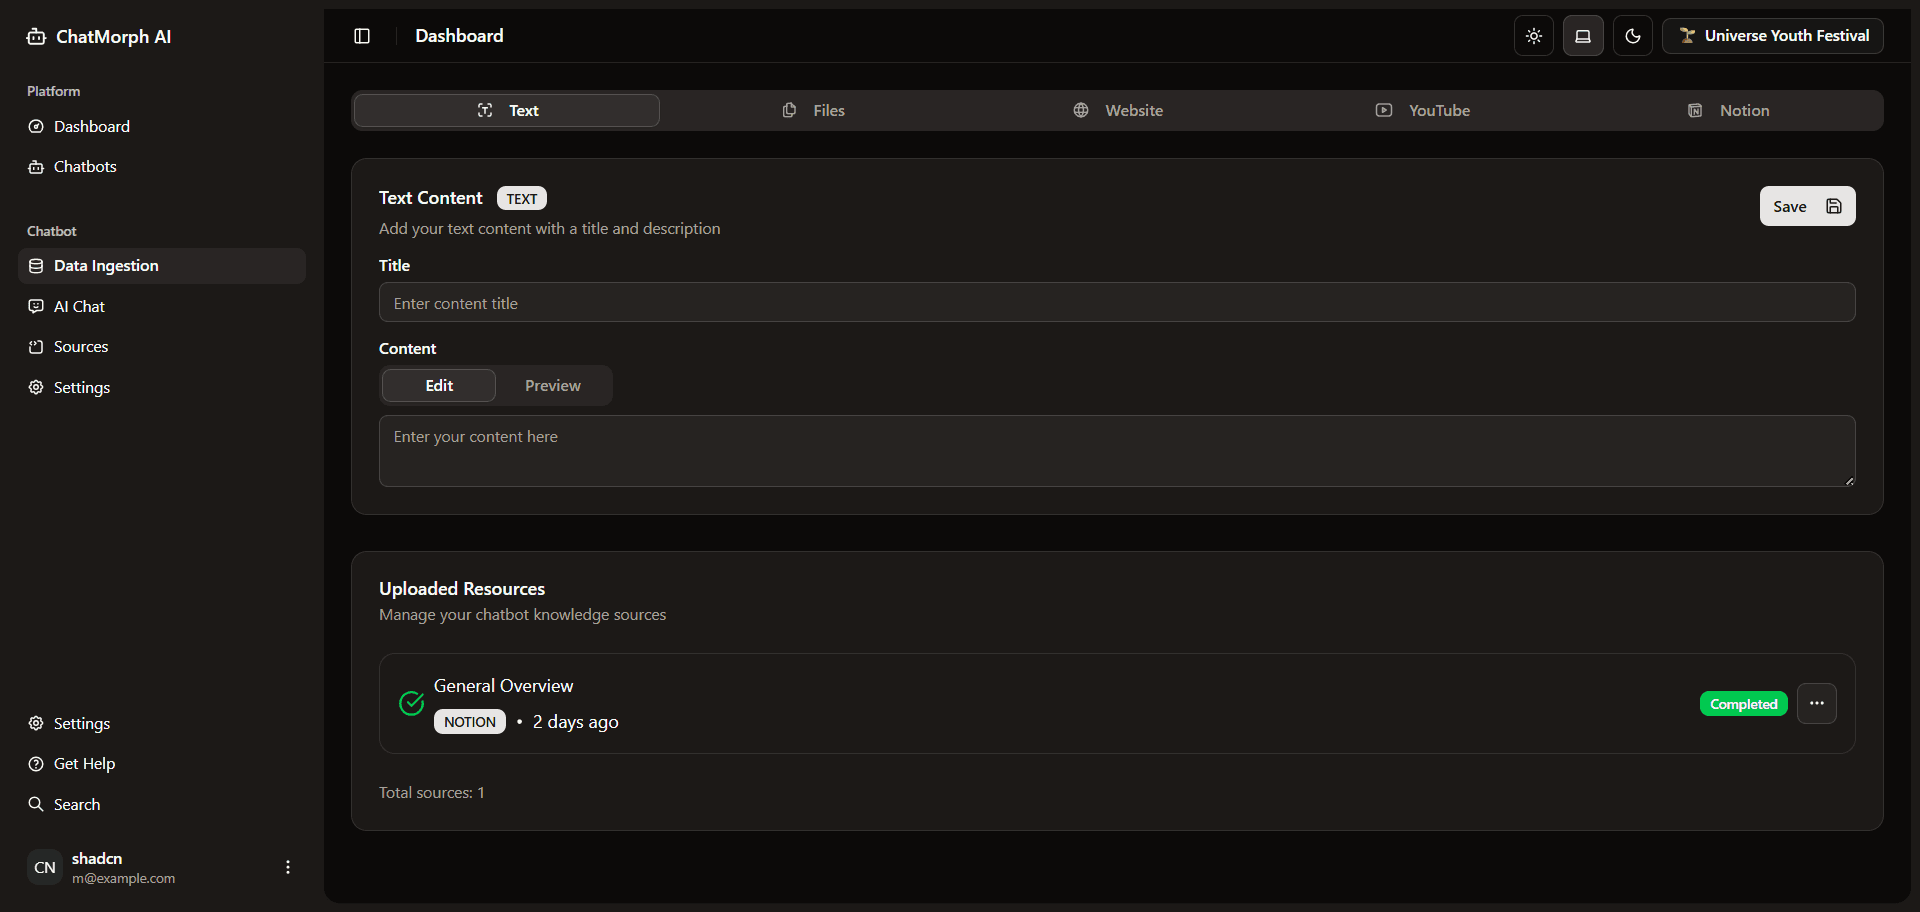Screen dimensions: 1920x912
Task: Open the YouTube ingestion tab
Action: point(1422,111)
